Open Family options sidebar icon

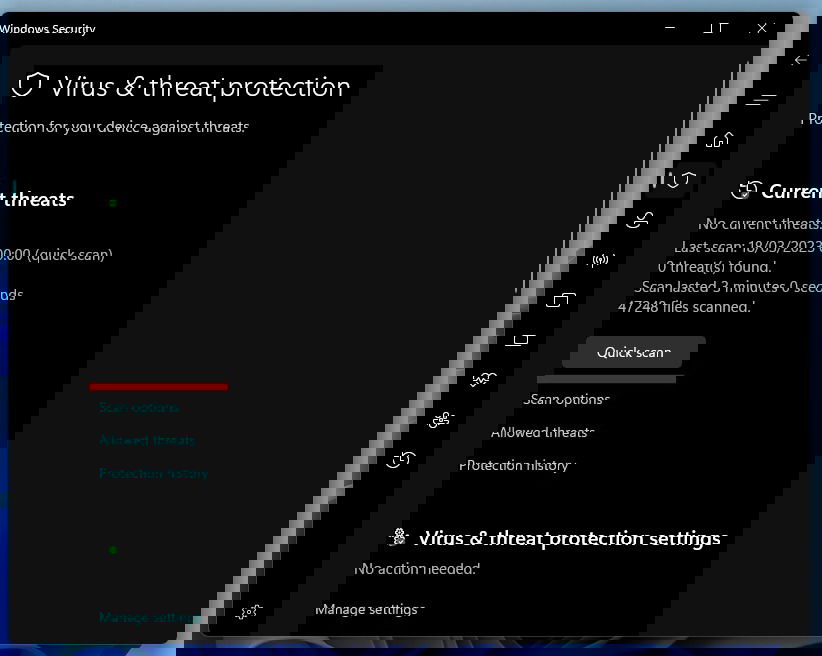pyautogui.click(x=441, y=420)
